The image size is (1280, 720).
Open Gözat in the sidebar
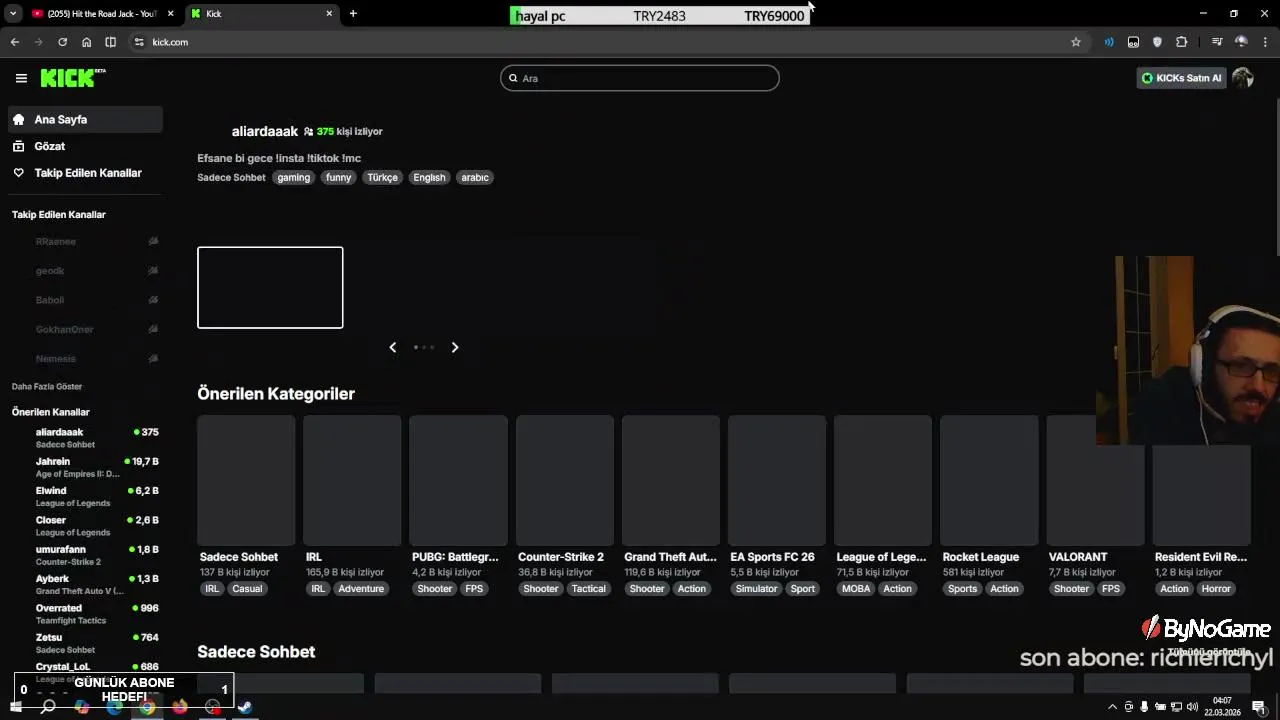(85, 146)
